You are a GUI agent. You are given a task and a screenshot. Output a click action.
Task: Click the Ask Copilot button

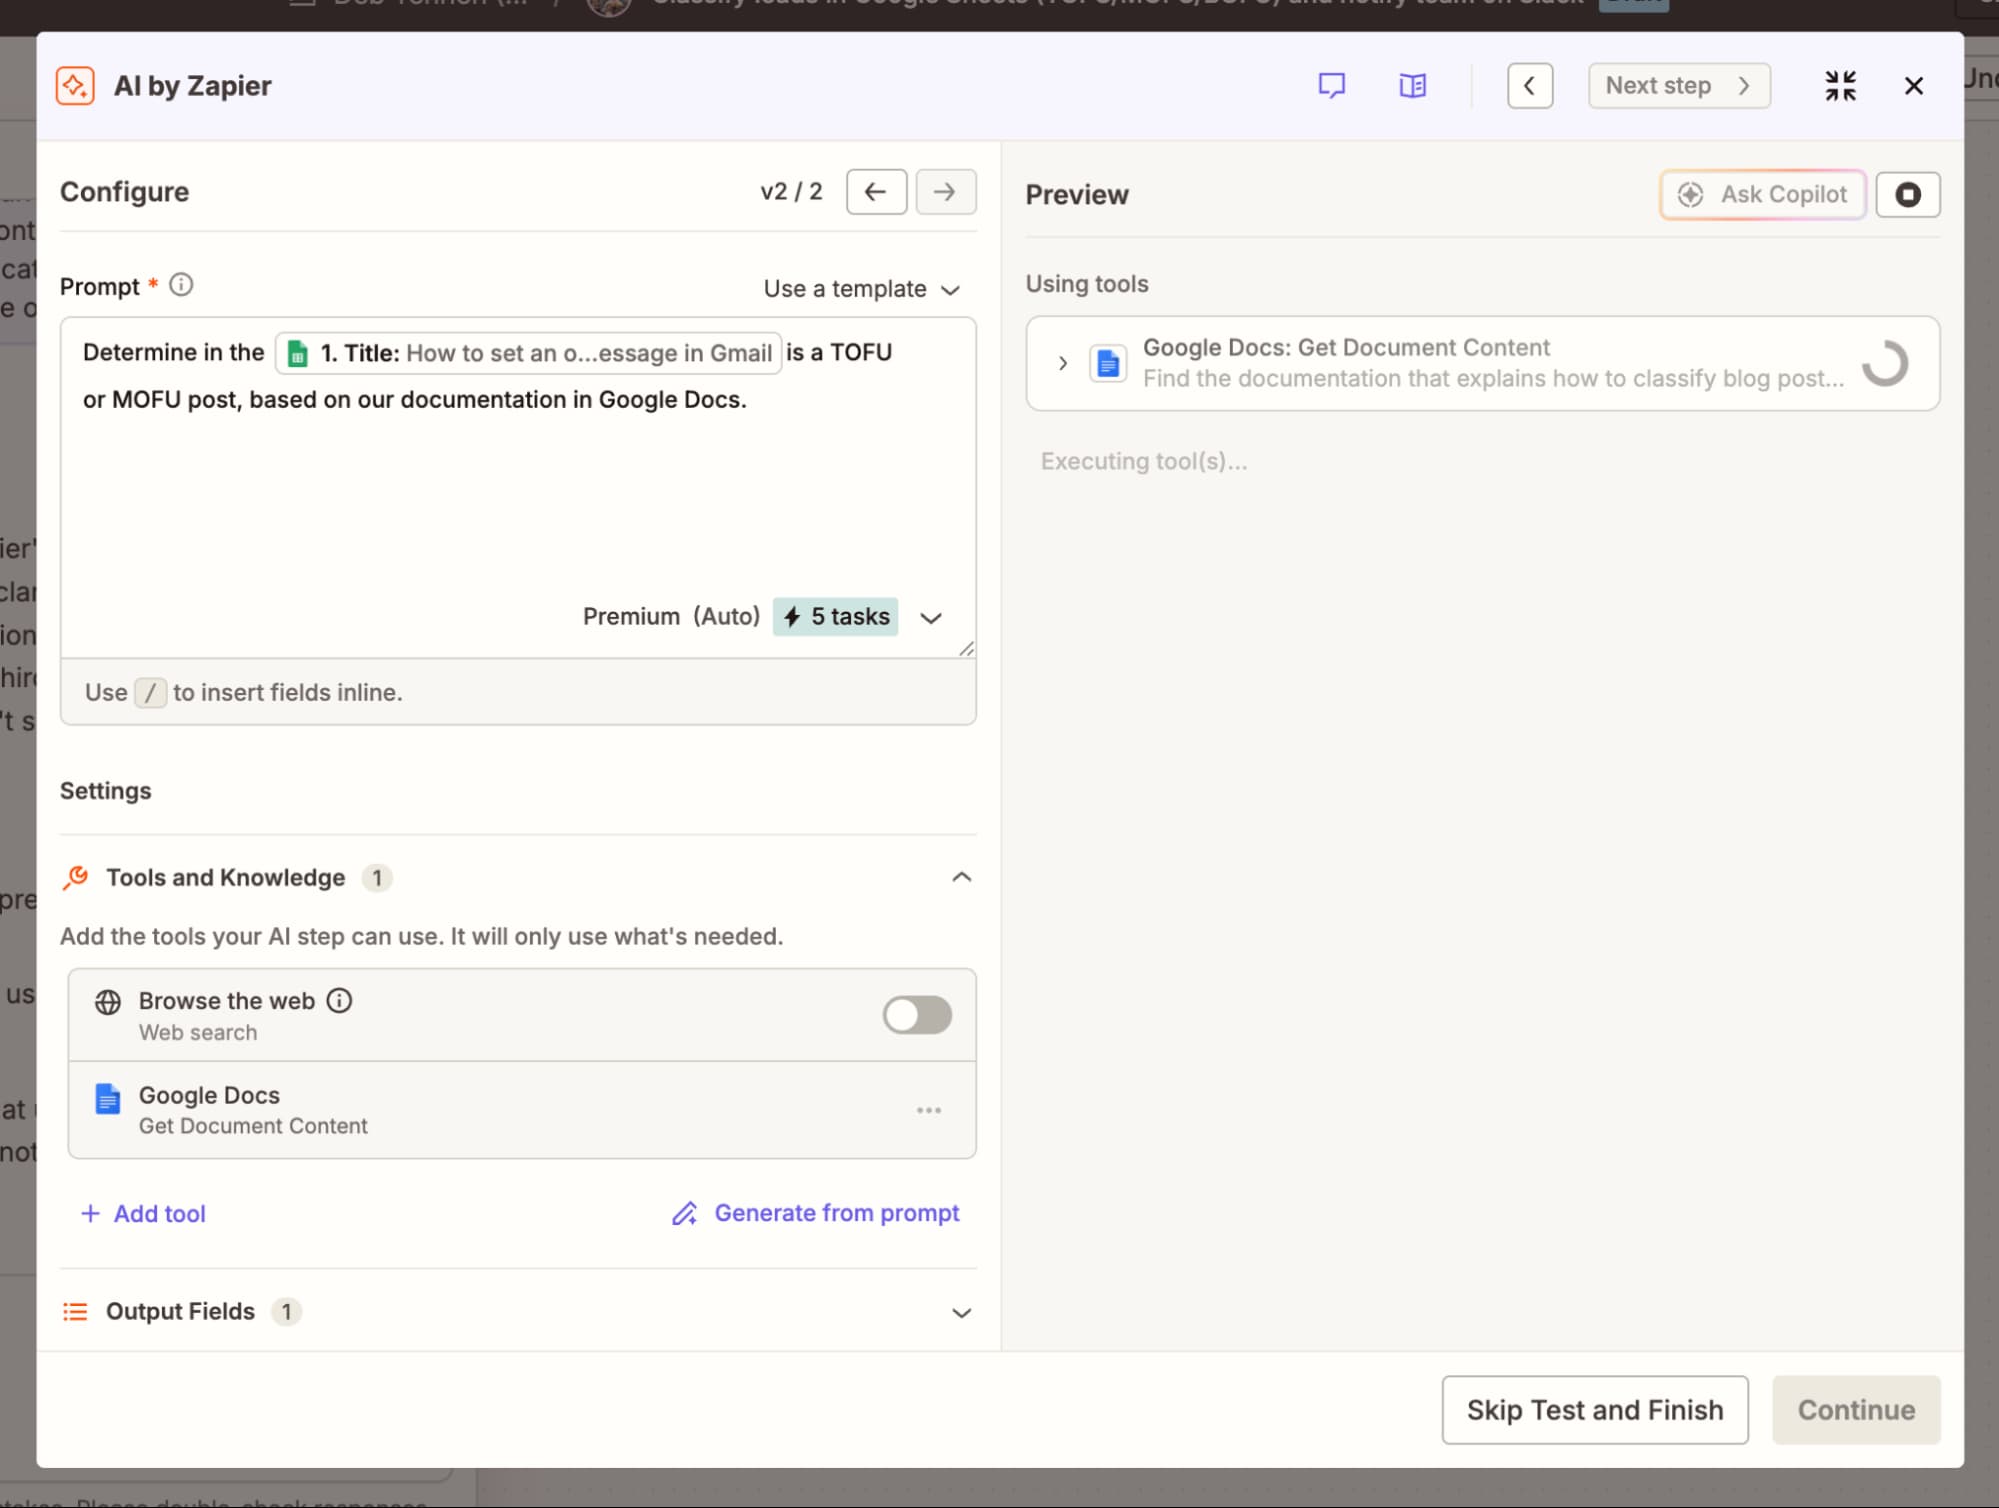pyautogui.click(x=1762, y=194)
